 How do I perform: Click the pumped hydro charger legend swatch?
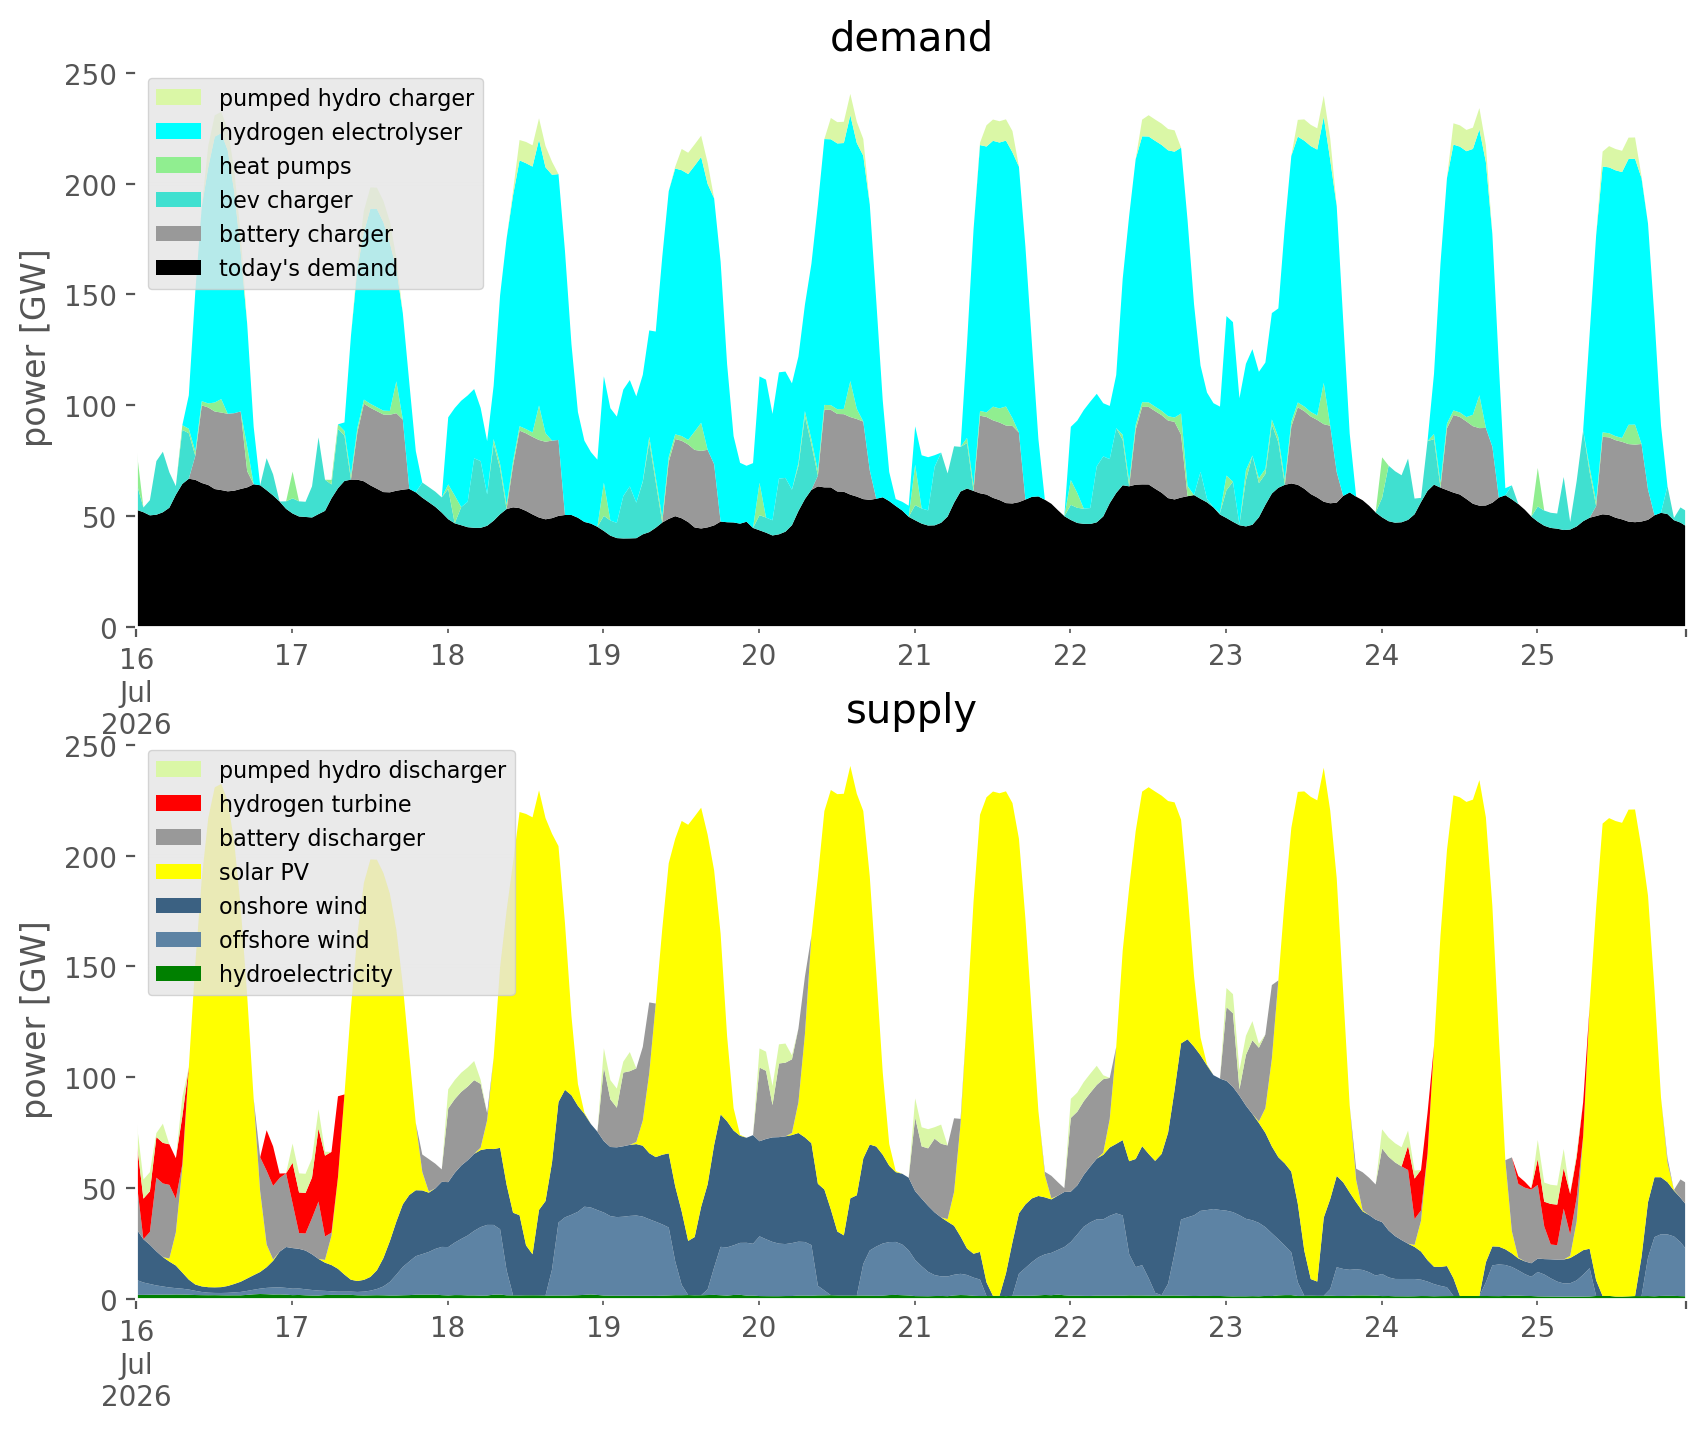point(179,98)
